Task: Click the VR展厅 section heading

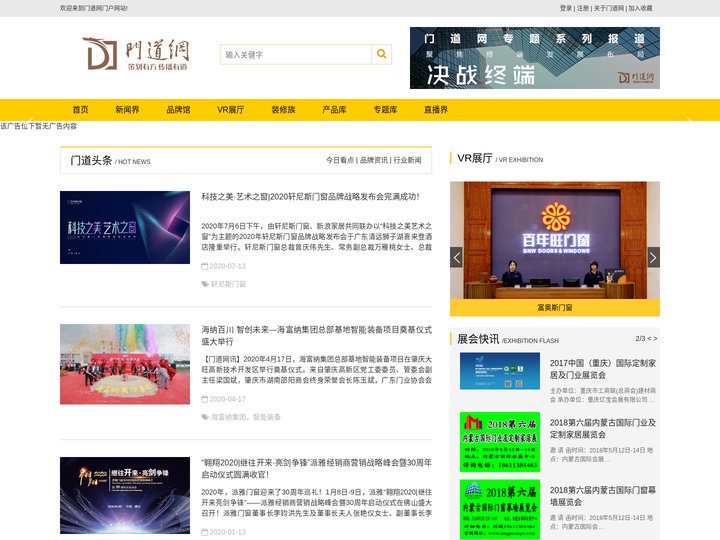Action: pyautogui.click(x=475, y=158)
